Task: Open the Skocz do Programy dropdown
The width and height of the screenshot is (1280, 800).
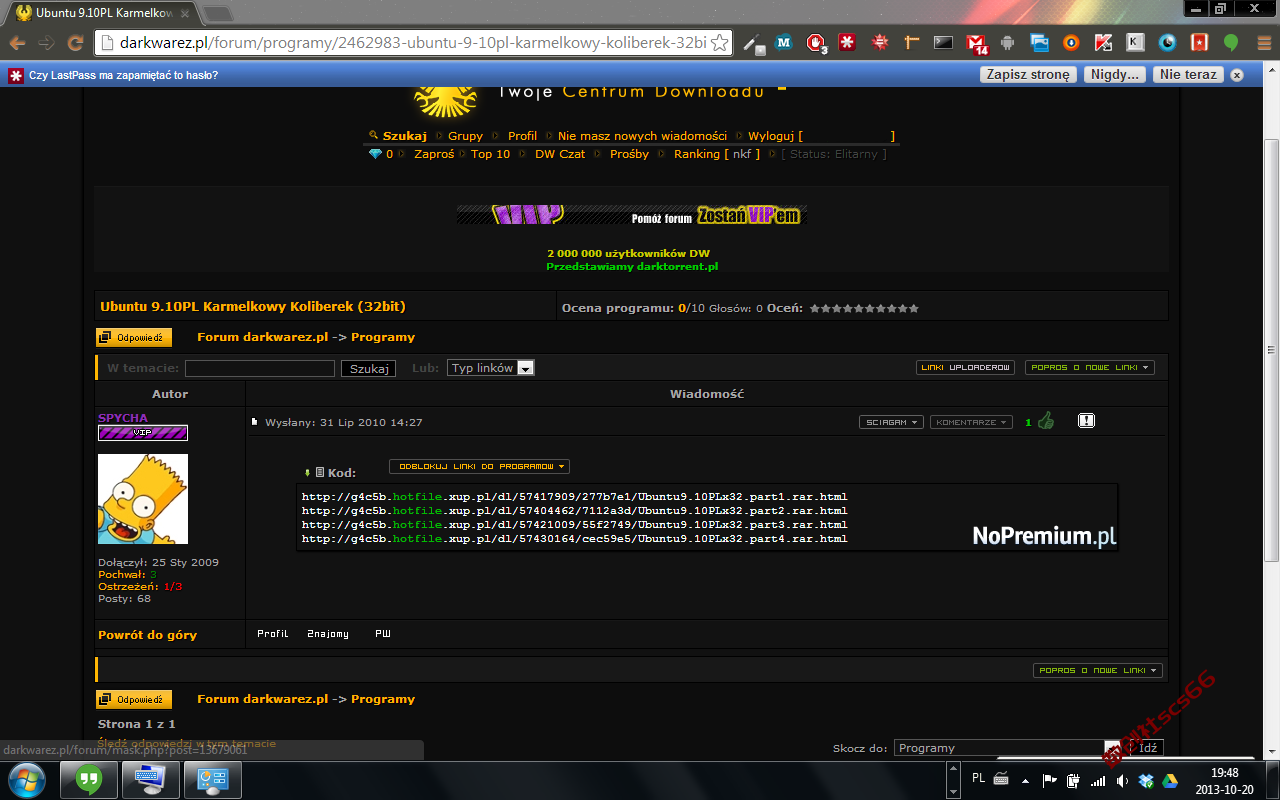Action: [1008, 748]
